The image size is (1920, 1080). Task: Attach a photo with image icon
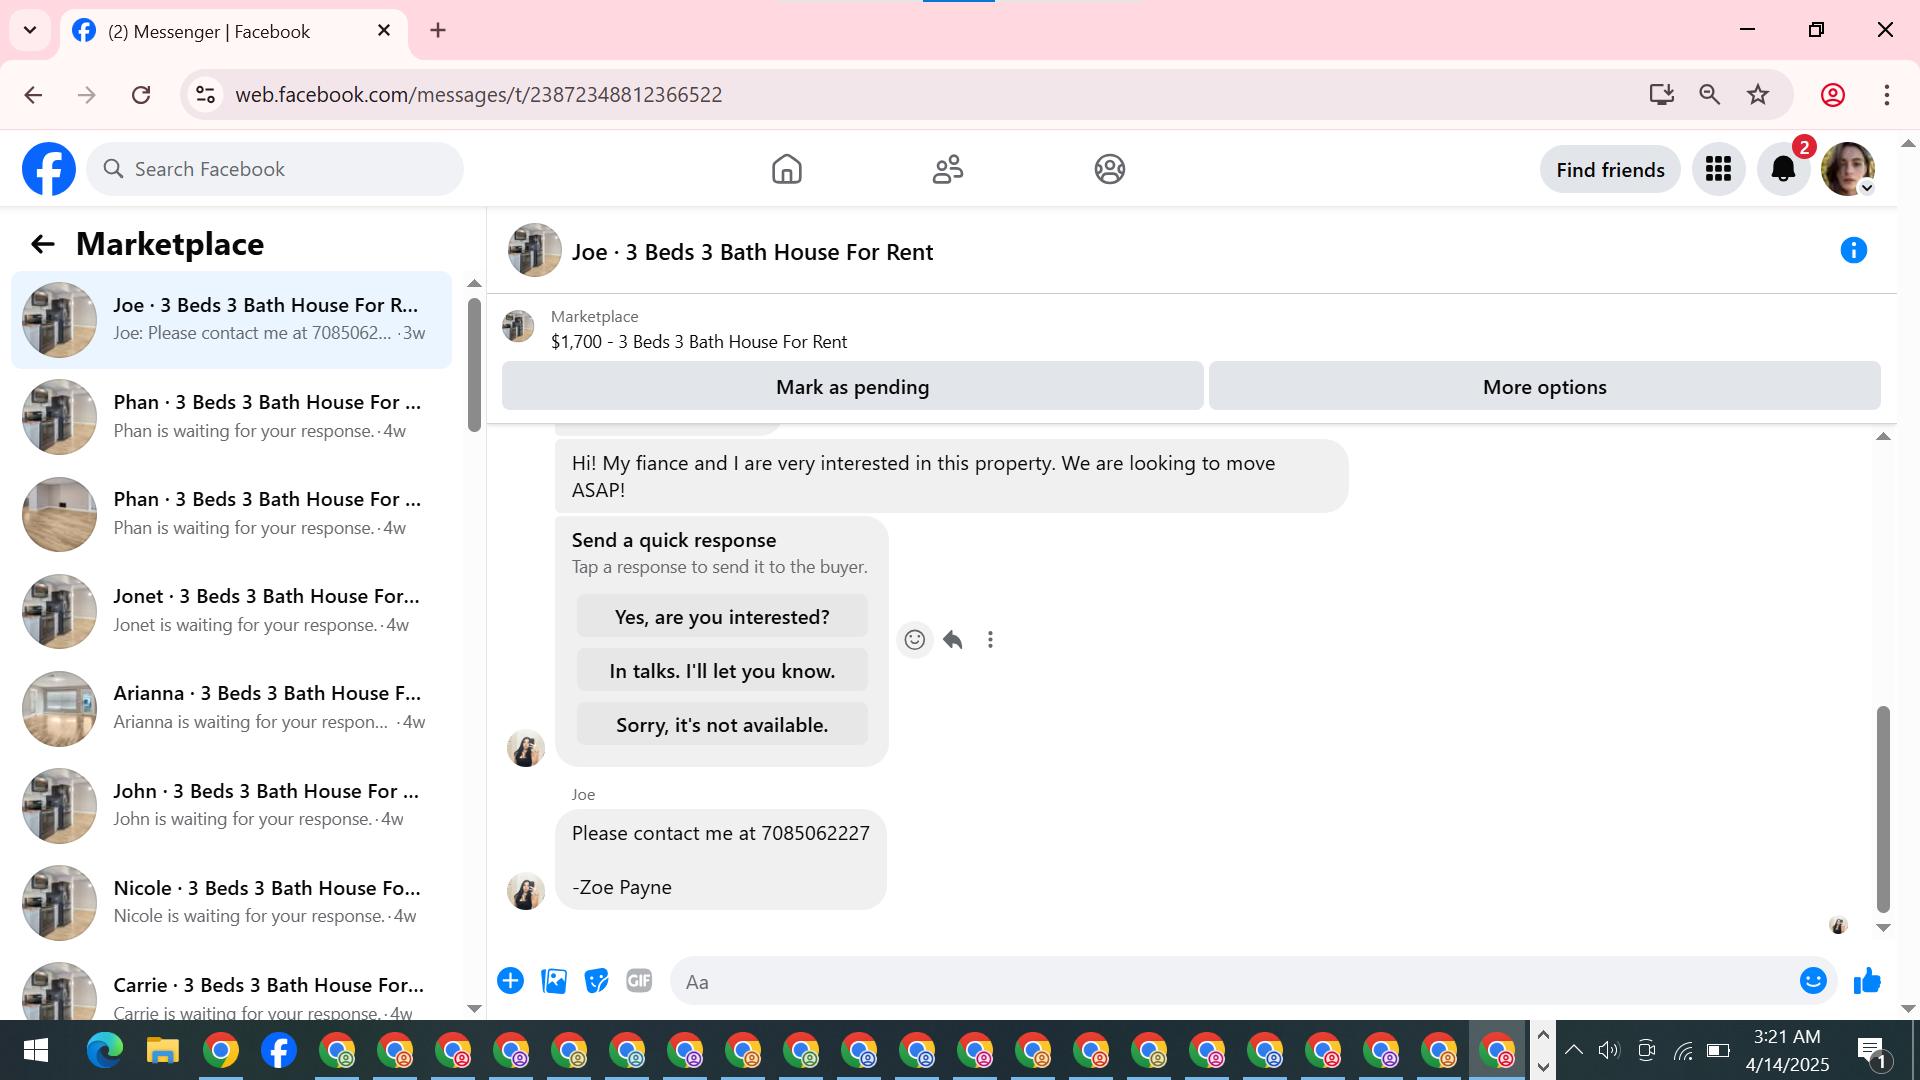554,981
